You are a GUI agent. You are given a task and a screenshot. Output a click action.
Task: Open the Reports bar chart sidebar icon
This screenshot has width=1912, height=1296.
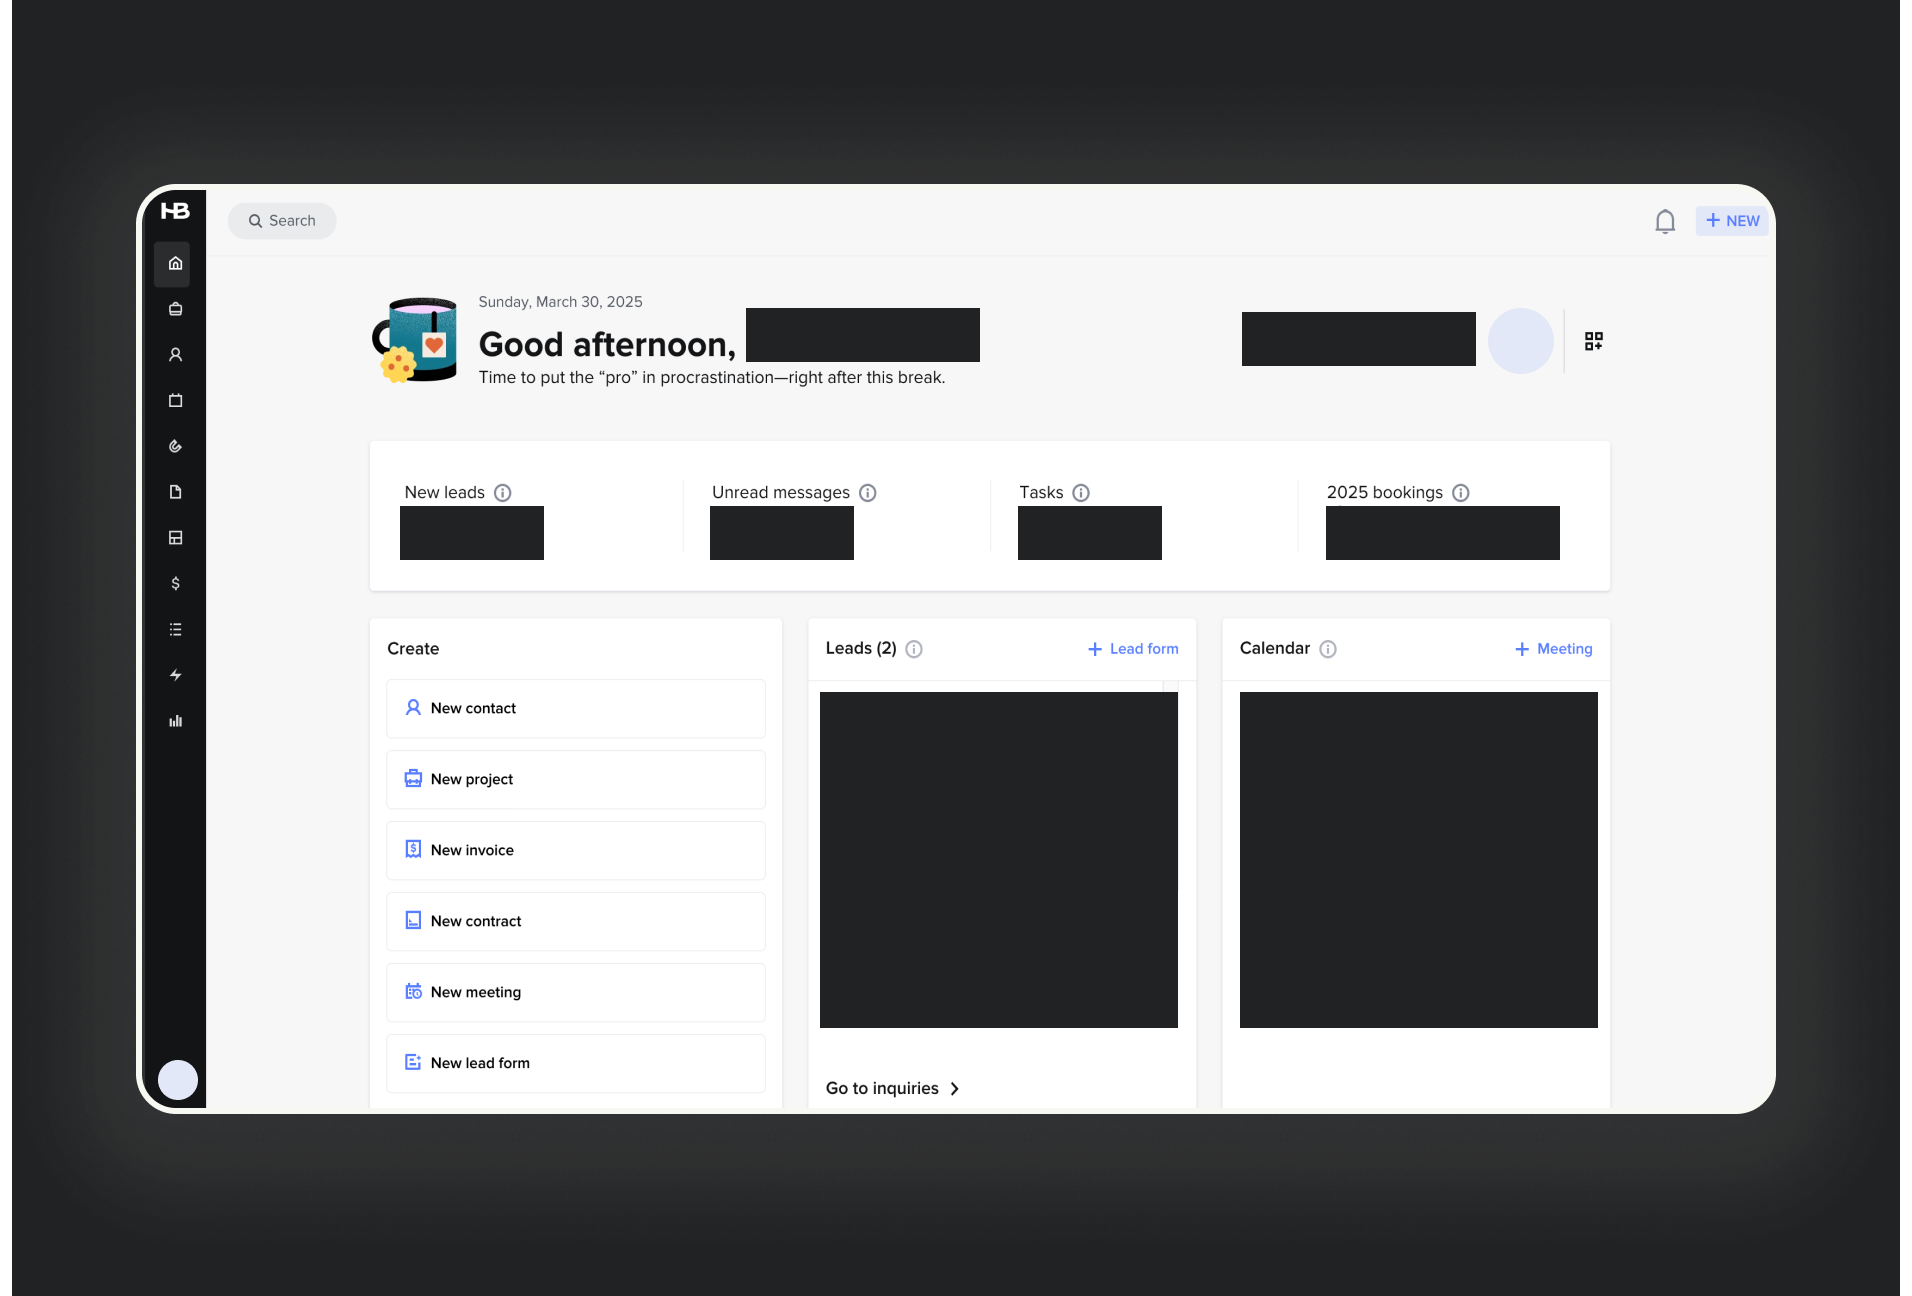point(175,721)
